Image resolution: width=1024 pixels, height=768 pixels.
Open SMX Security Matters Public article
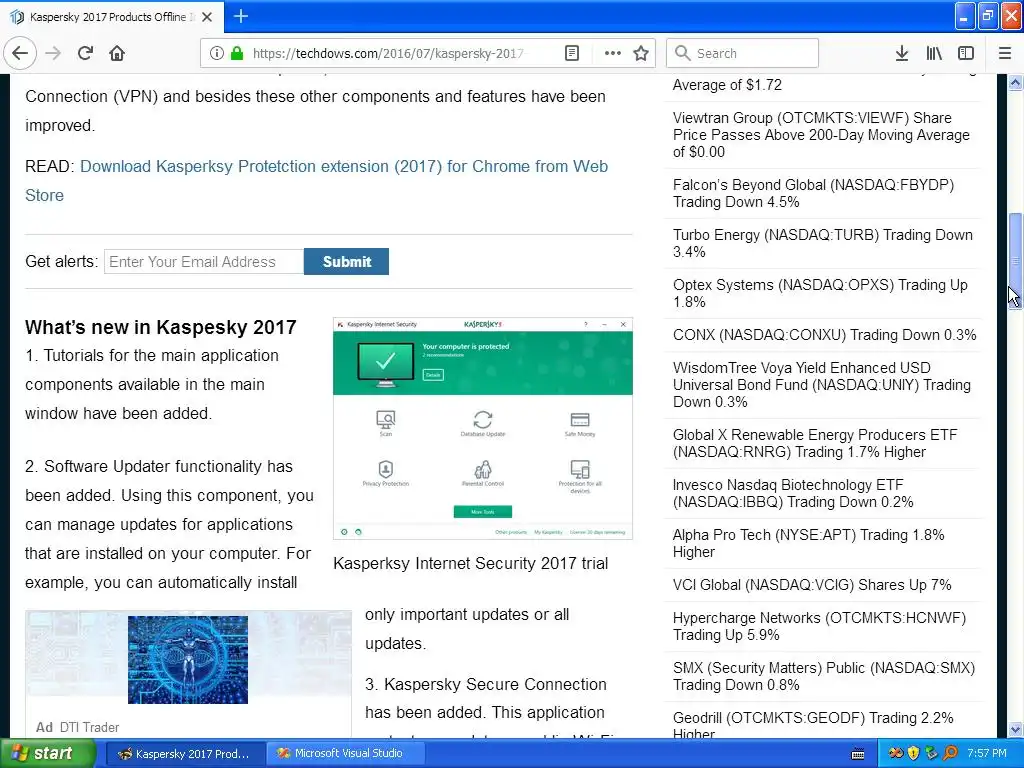[x=824, y=677]
